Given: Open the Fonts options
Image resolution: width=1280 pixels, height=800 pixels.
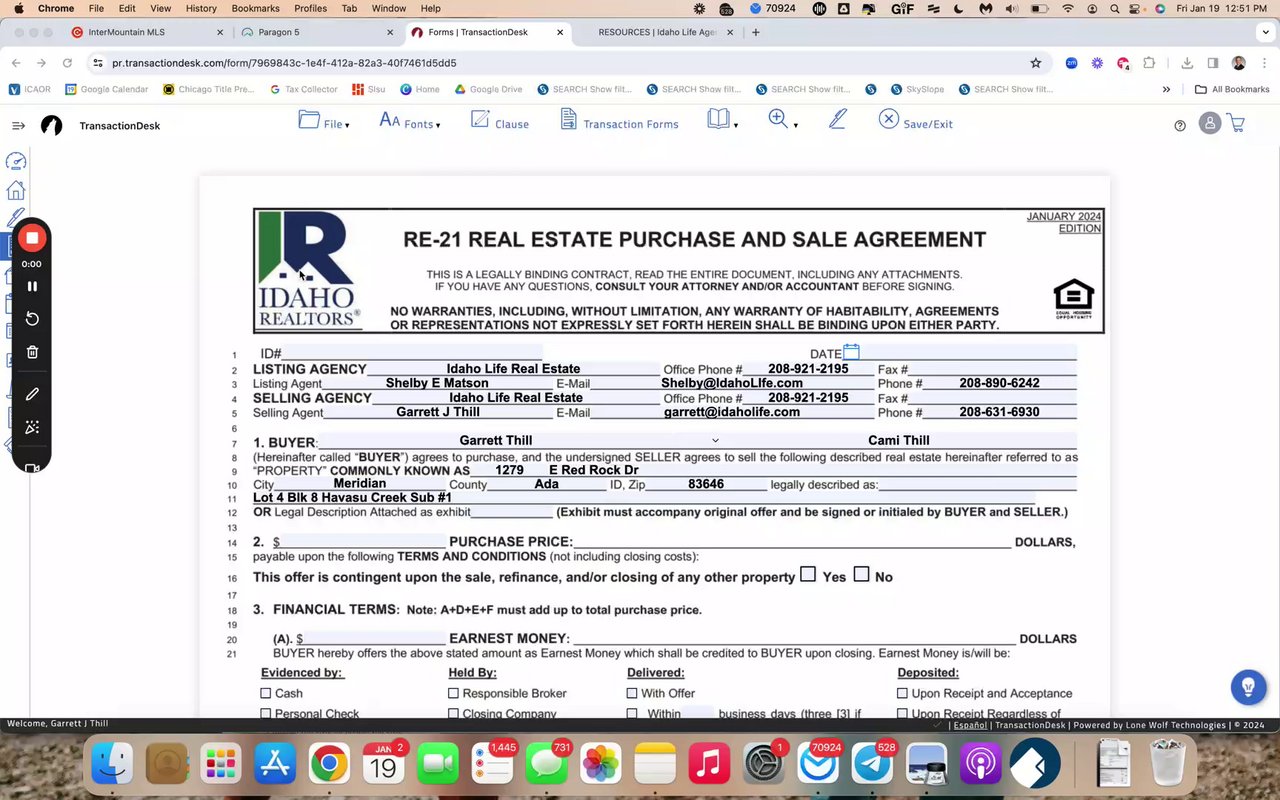Looking at the screenshot, I should pos(410,122).
